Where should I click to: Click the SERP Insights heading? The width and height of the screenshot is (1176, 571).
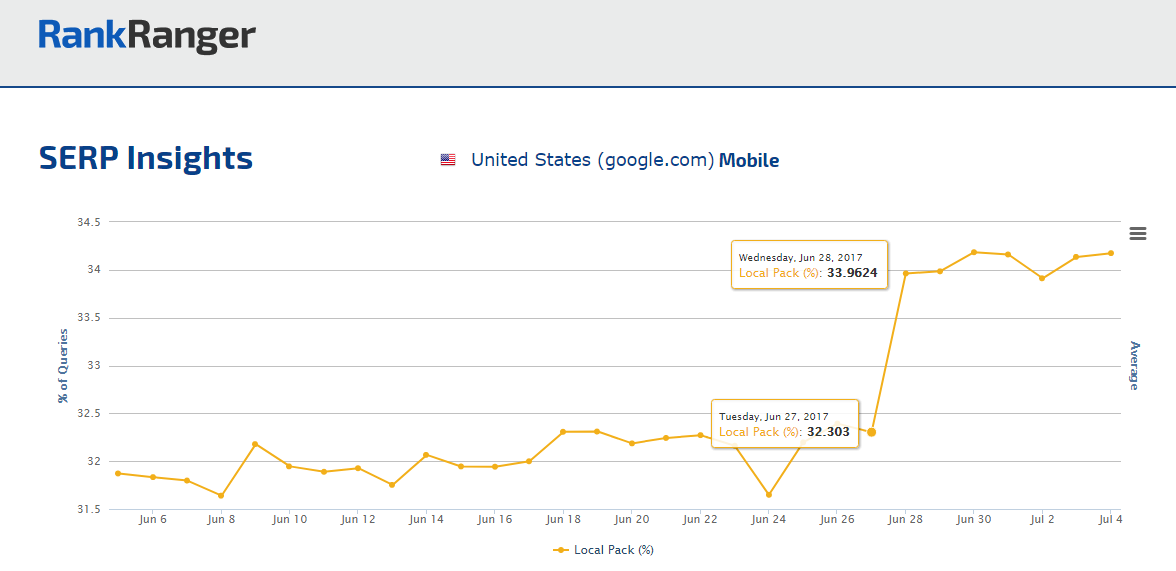click(146, 158)
